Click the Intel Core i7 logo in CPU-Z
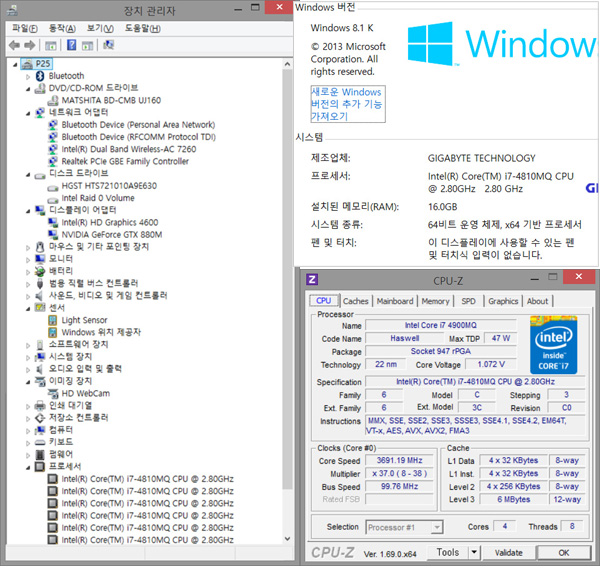 tap(558, 344)
